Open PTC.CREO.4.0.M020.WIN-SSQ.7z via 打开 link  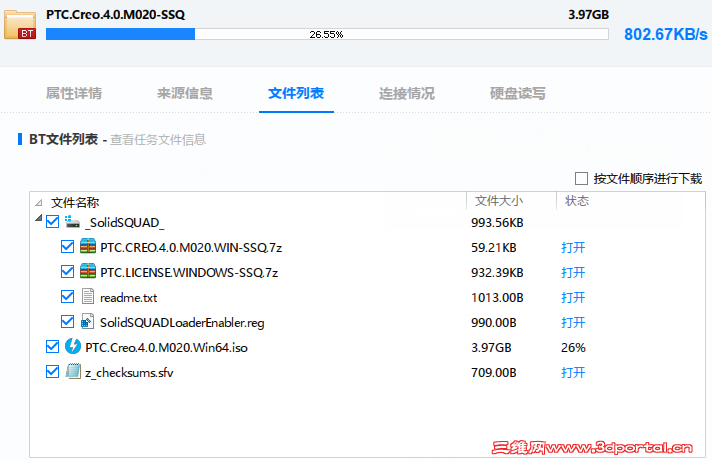coord(573,248)
